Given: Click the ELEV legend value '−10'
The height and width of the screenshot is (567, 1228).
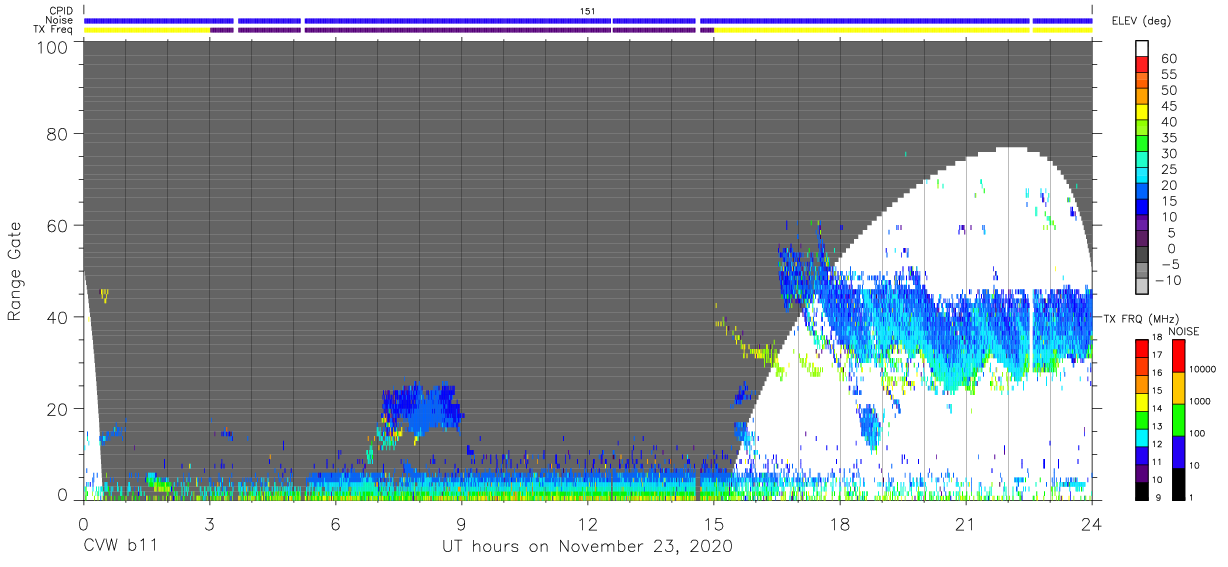Looking at the screenshot, I should pyautogui.click(x=1169, y=280).
